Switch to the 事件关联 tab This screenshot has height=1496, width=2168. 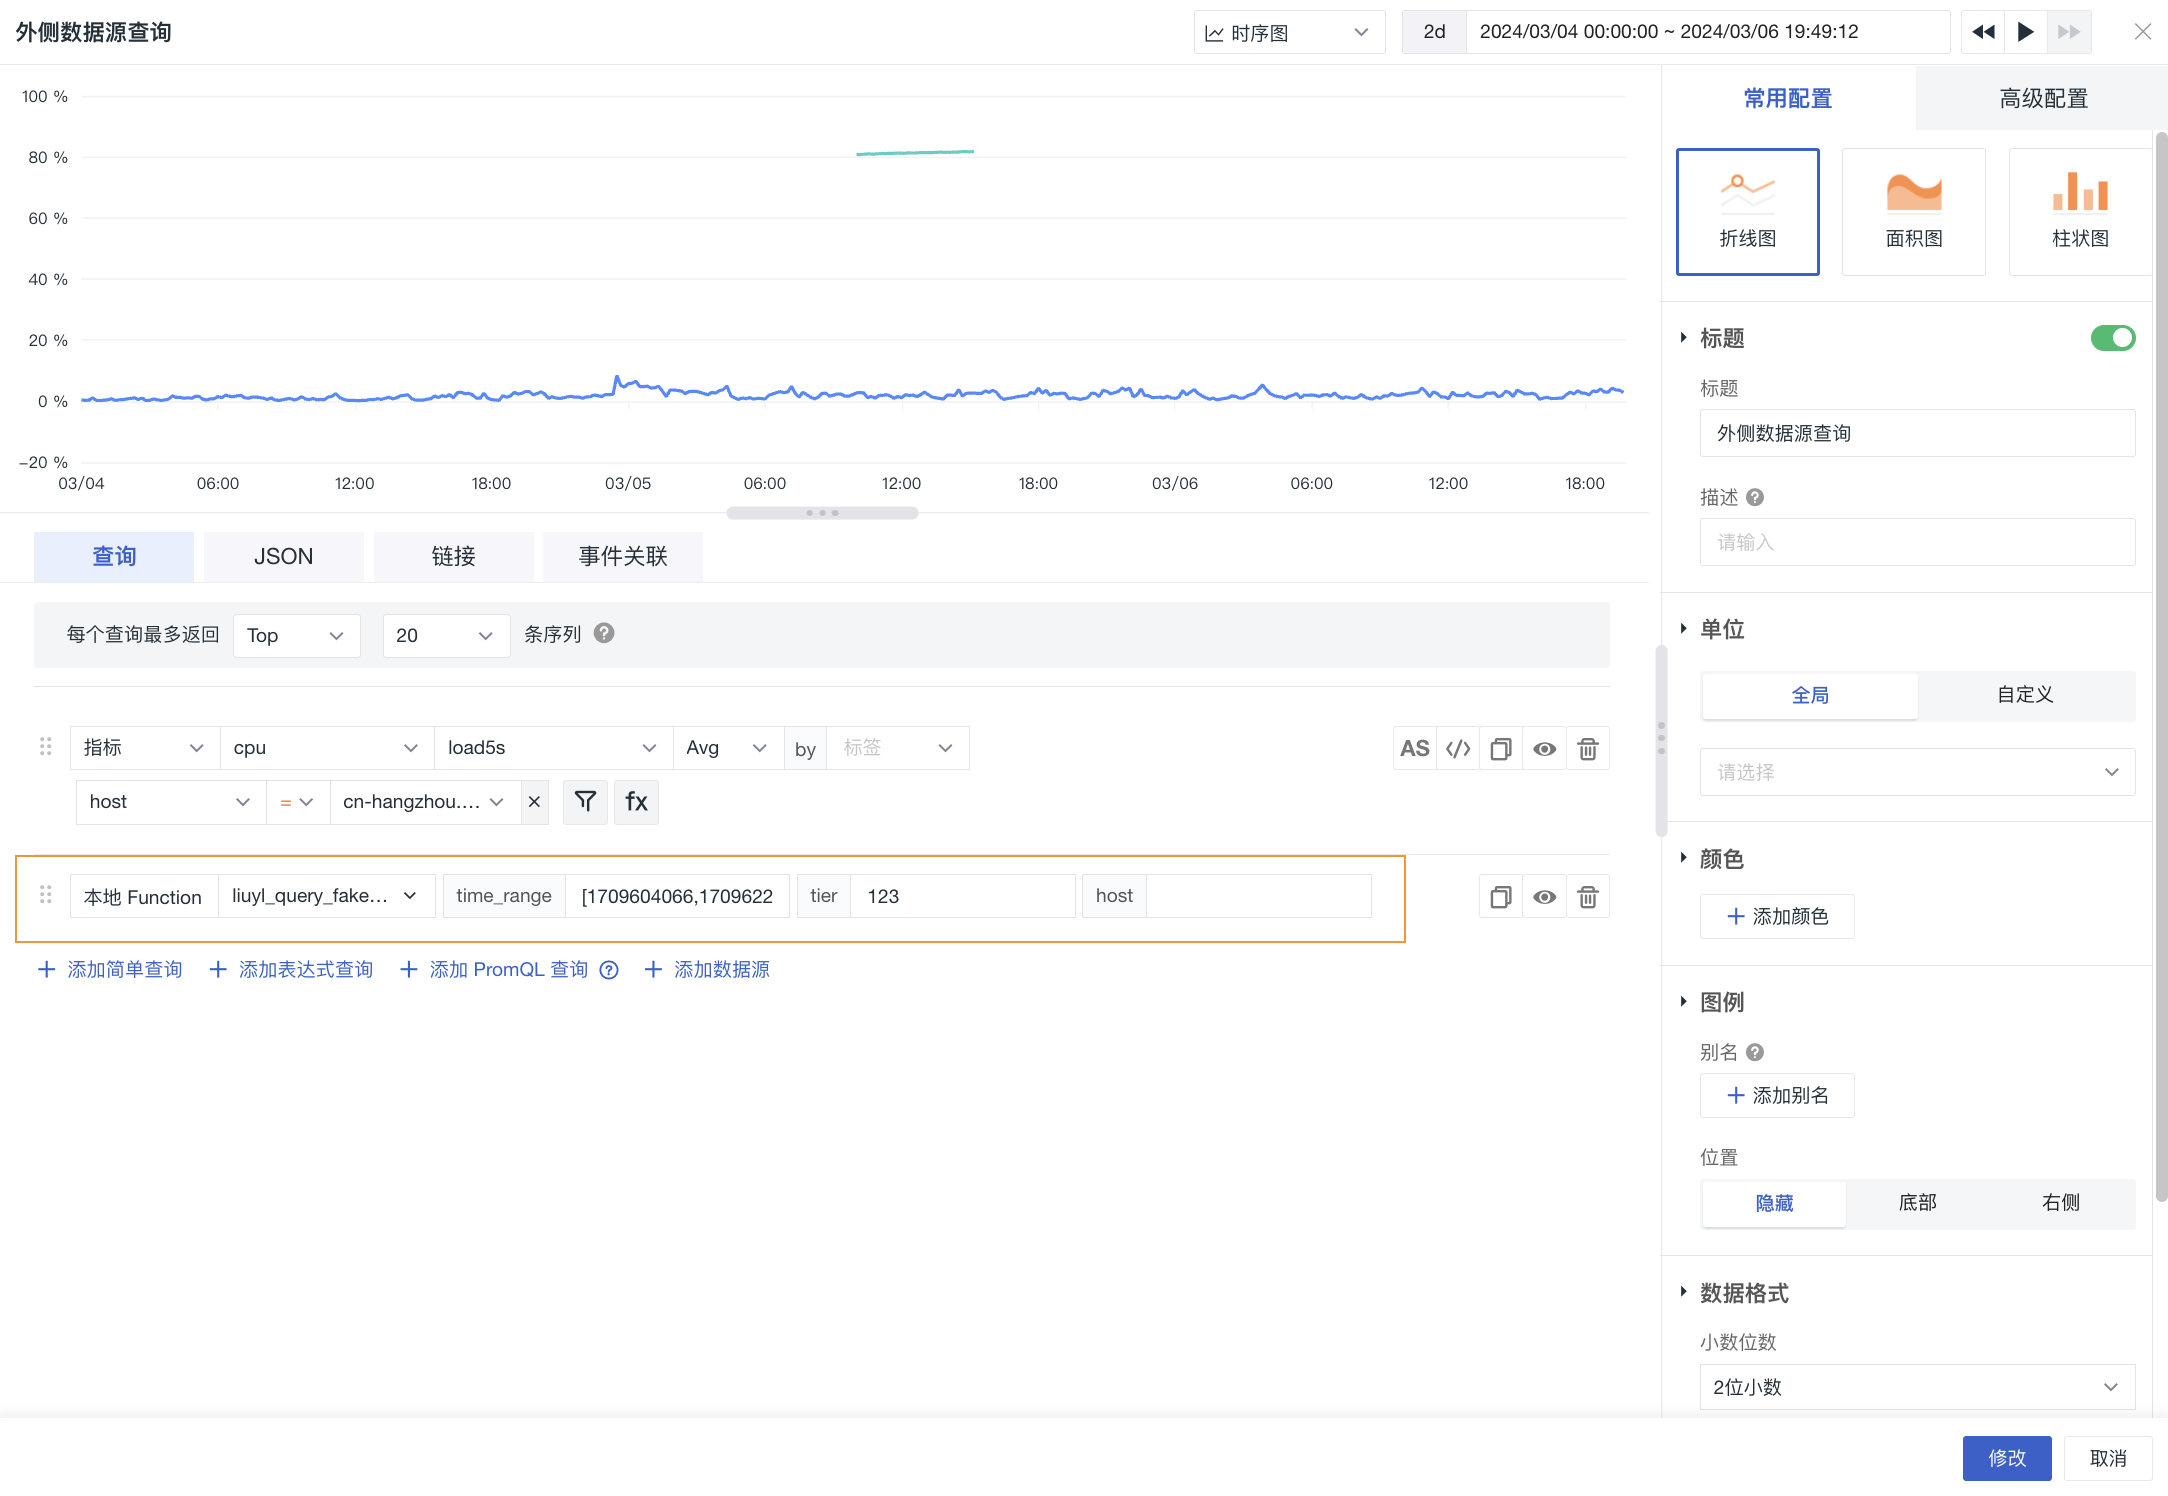click(623, 557)
